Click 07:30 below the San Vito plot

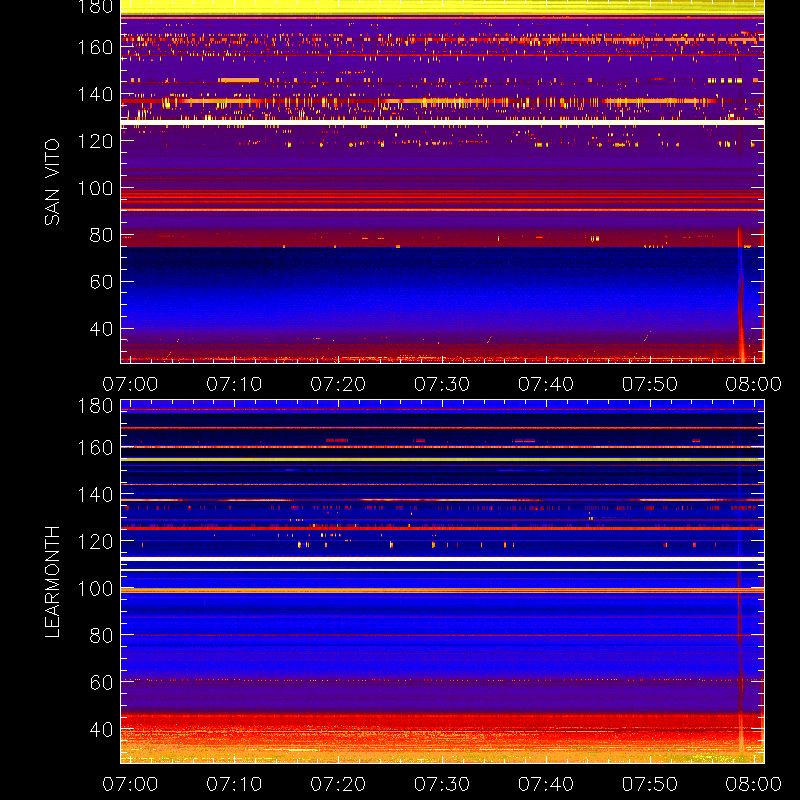(x=442, y=384)
